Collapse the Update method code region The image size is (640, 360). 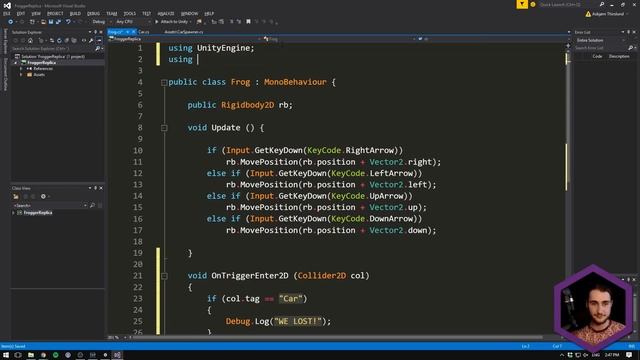click(164, 128)
